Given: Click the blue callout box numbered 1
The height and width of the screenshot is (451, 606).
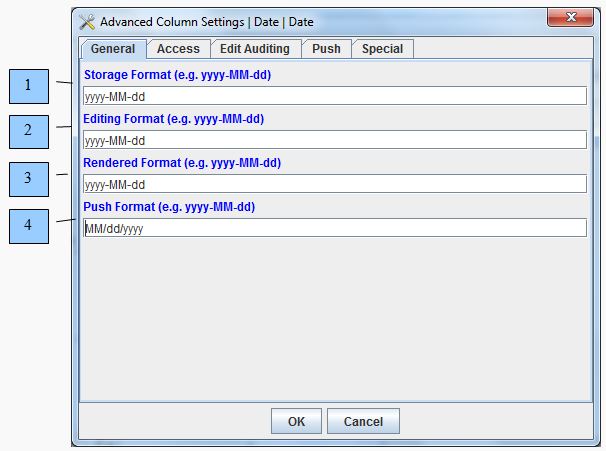Looking at the screenshot, I should click(x=28, y=86).
